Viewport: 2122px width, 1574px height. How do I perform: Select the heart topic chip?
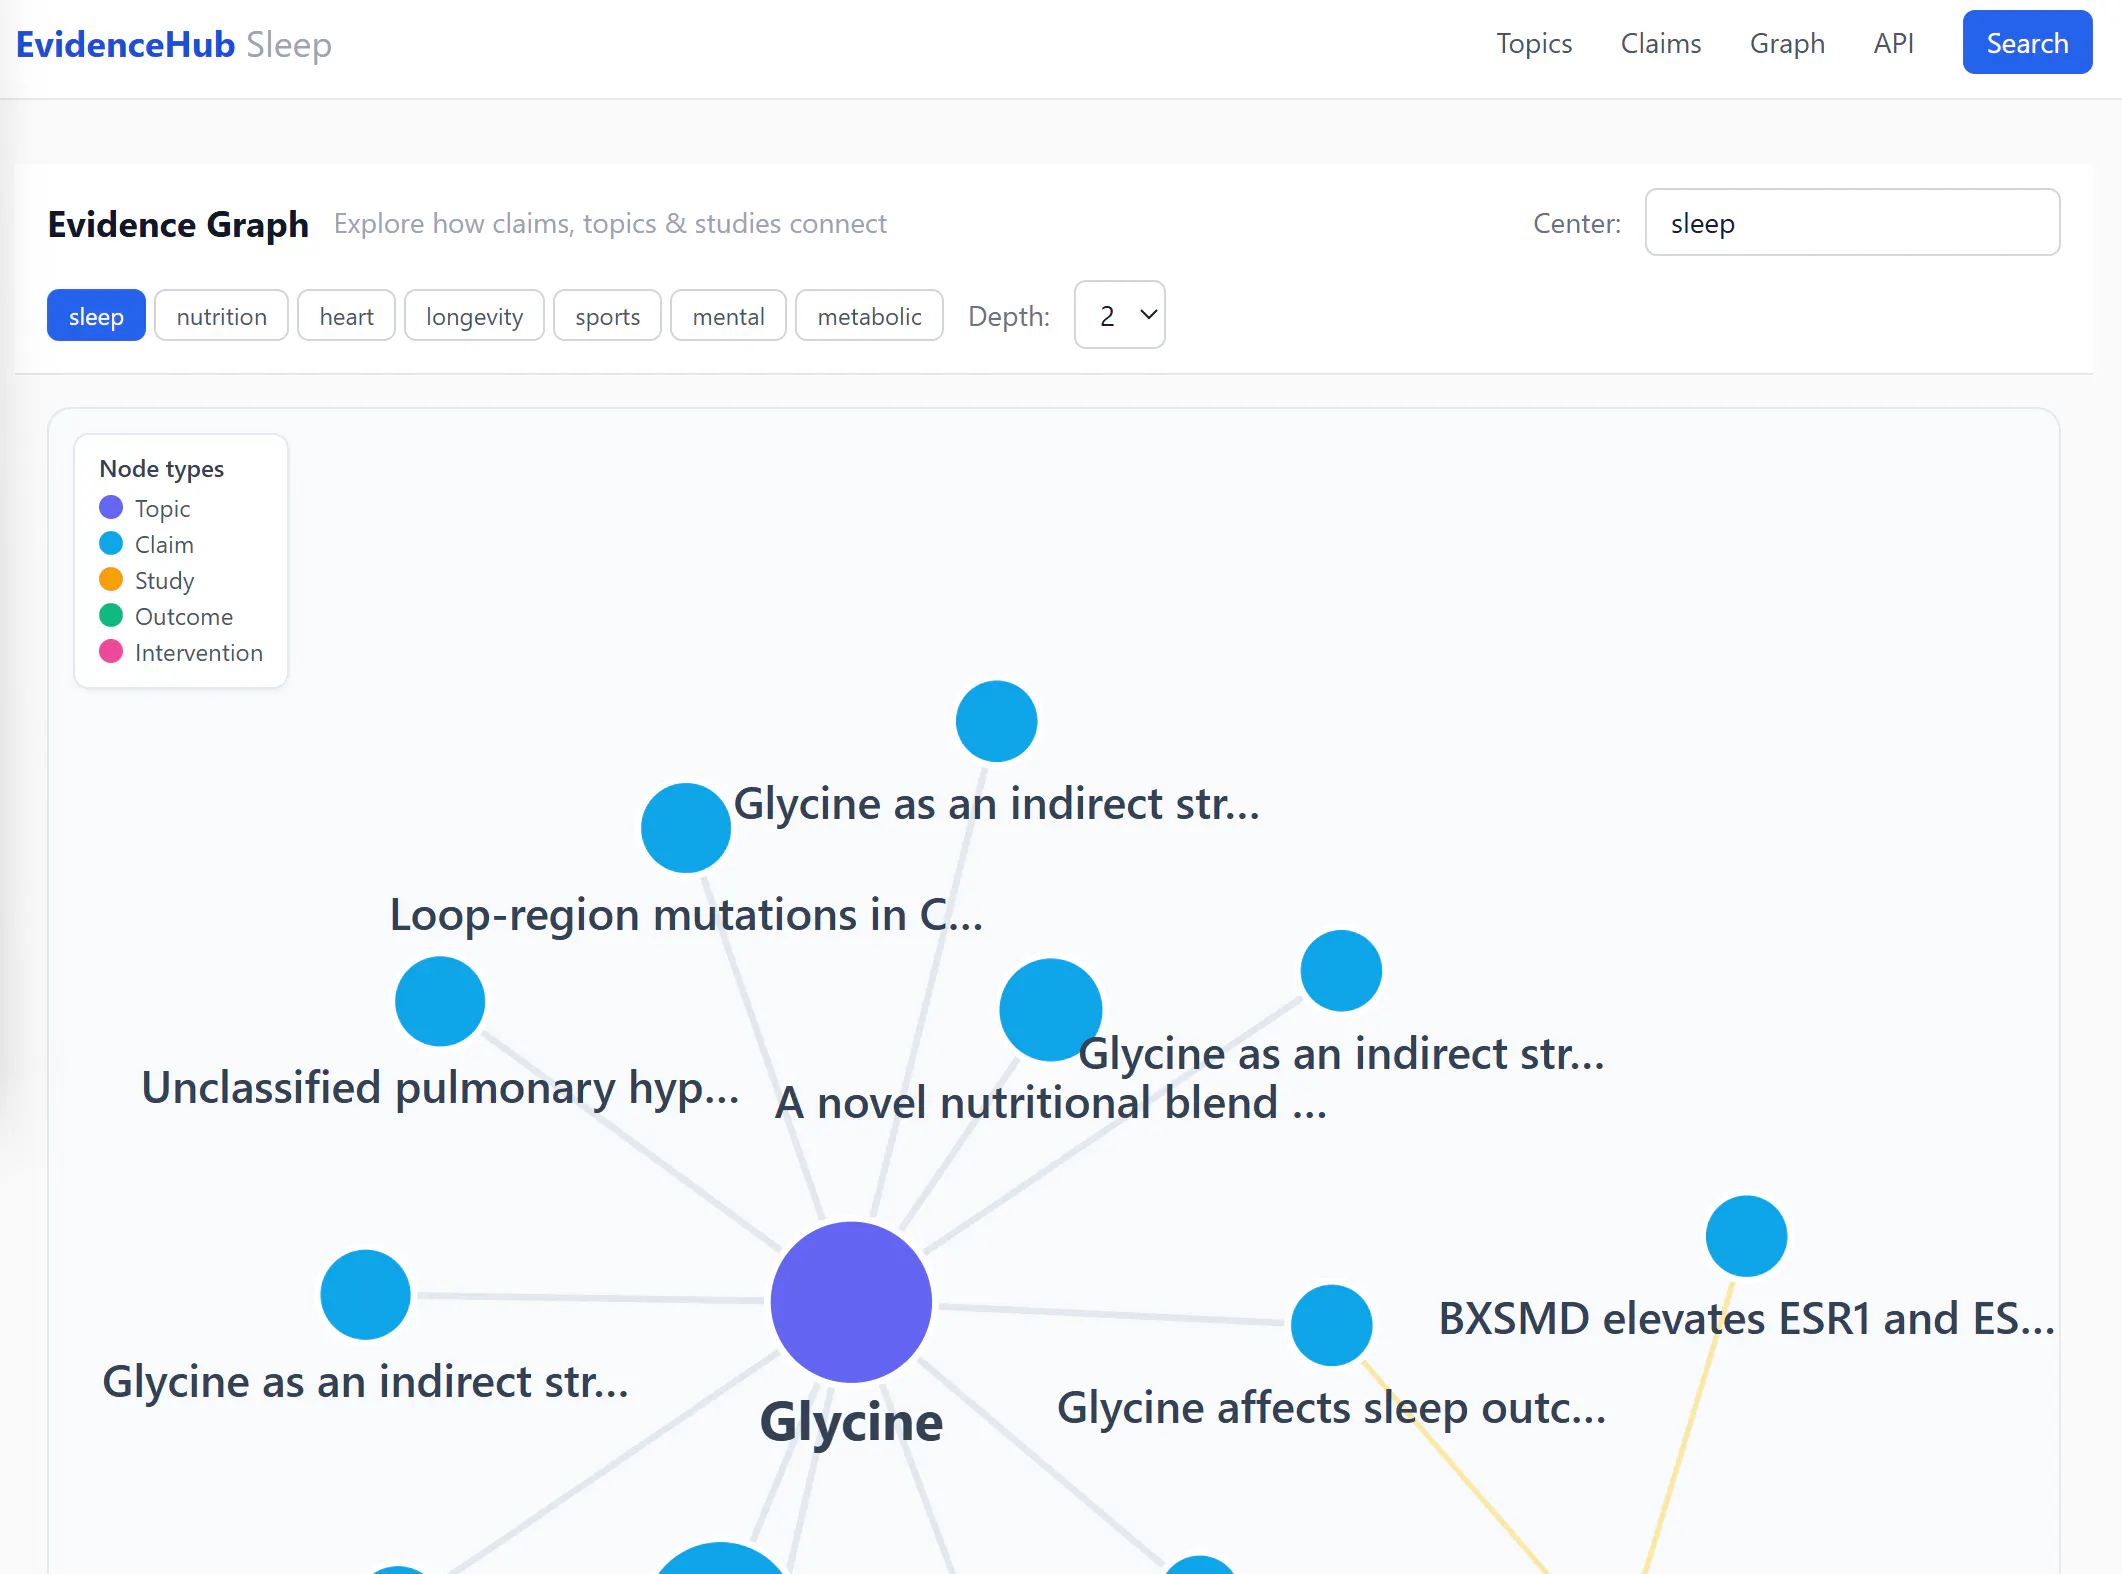[x=346, y=316]
